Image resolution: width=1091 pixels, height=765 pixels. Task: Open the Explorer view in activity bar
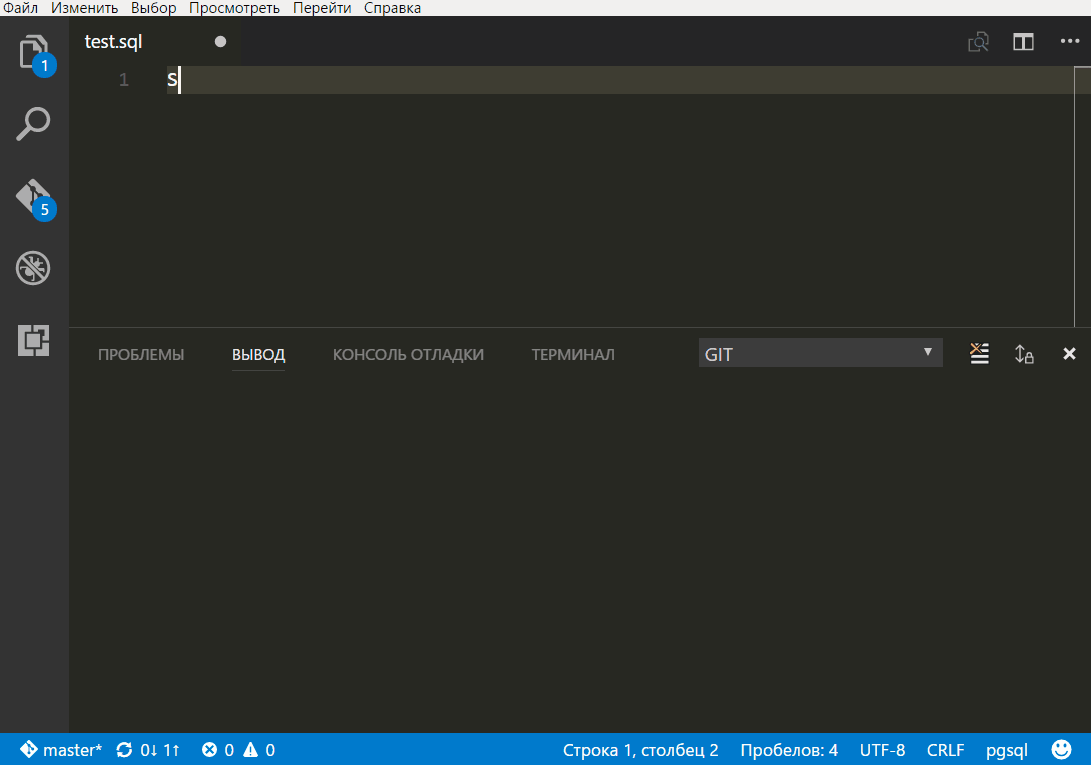34,52
